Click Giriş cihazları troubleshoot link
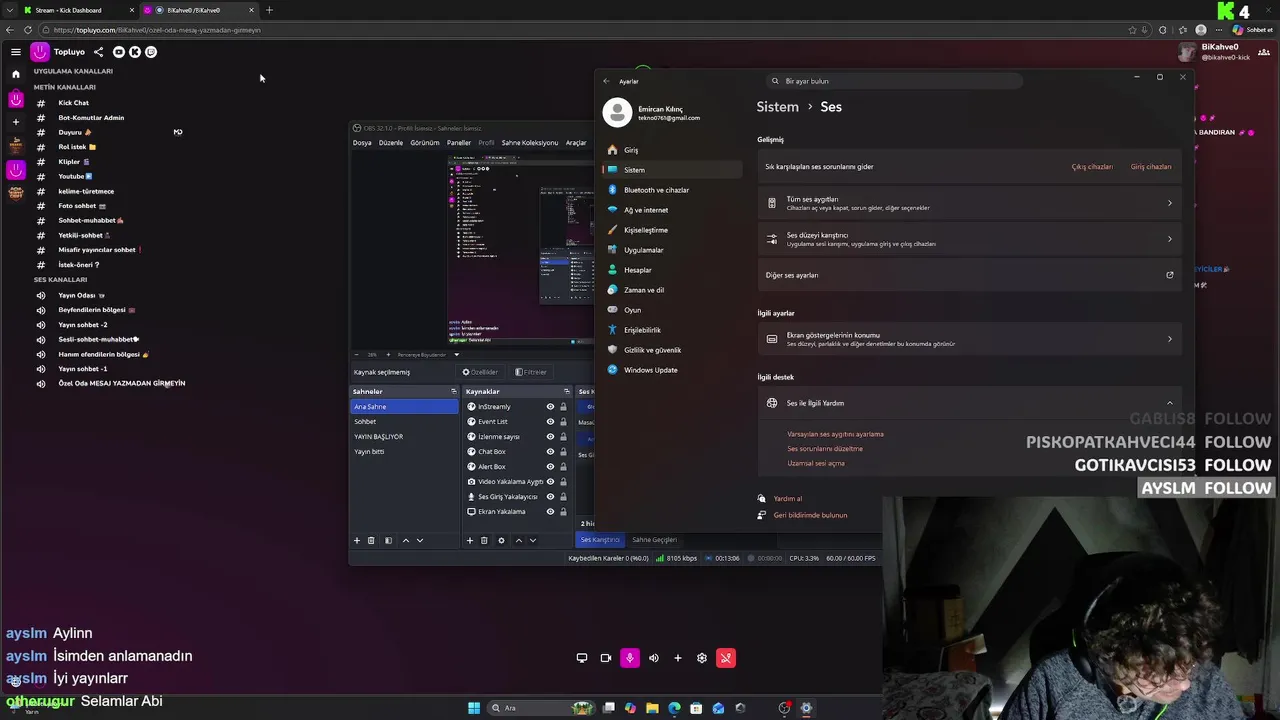Image resolution: width=1280 pixels, height=720 pixels. pos(1151,167)
